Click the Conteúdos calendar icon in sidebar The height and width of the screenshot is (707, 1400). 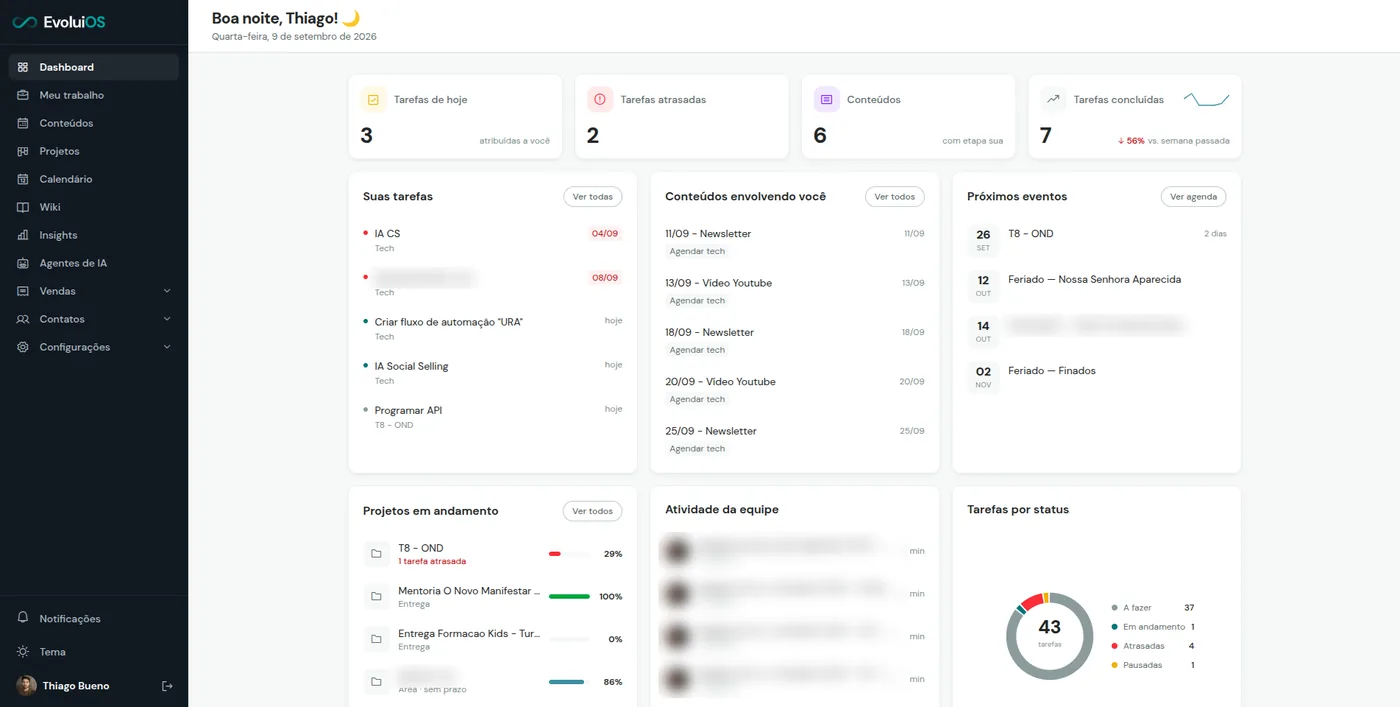point(23,123)
